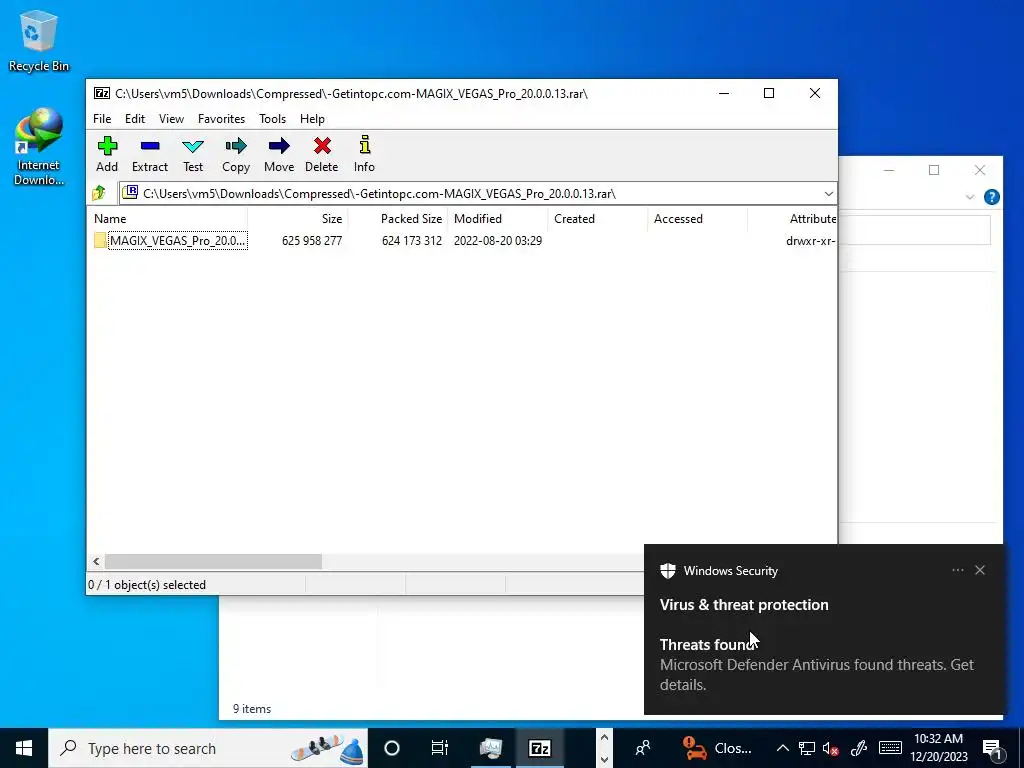Run the Test archive tool
The width and height of the screenshot is (1024, 768).
click(x=193, y=154)
